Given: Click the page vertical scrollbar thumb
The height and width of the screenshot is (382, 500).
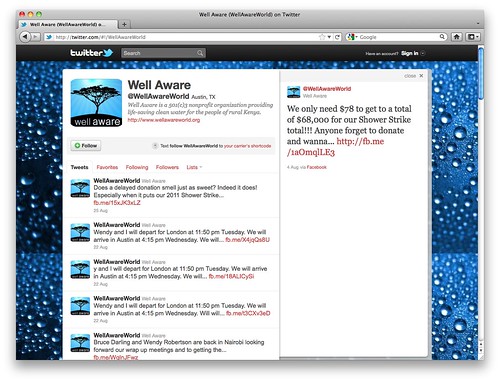Looking at the screenshot, I should (x=481, y=73).
